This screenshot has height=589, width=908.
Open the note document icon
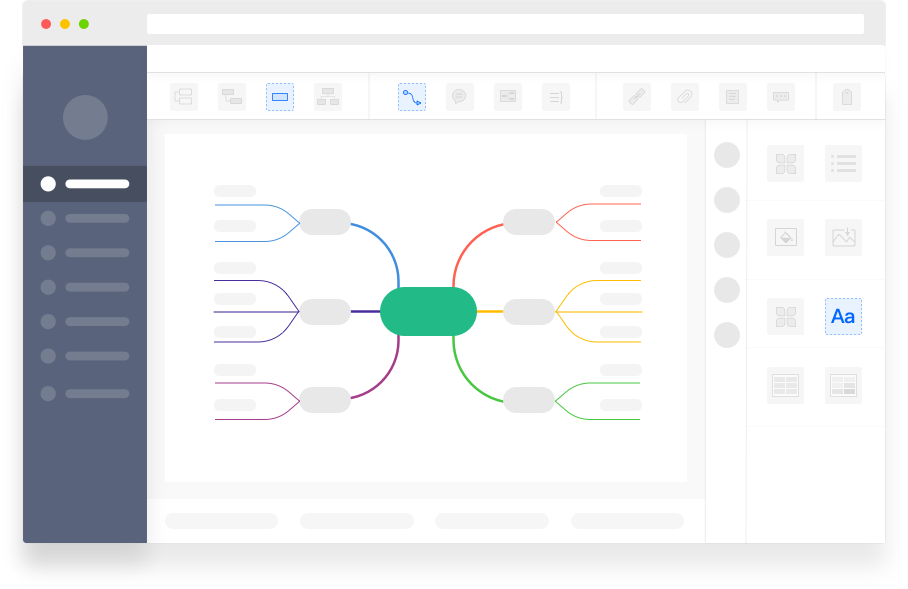click(x=733, y=97)
